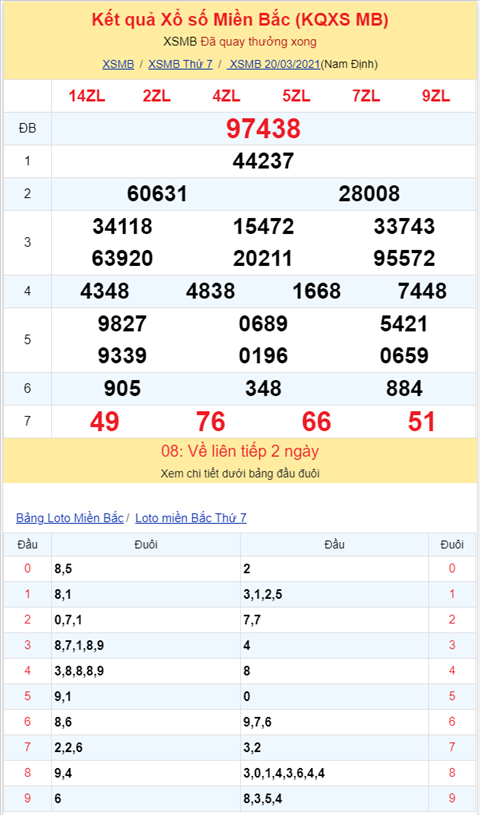The width and height of the screenshot is (480, 815).
Task: Select second prize number 28008
Action: coord(369,194)
